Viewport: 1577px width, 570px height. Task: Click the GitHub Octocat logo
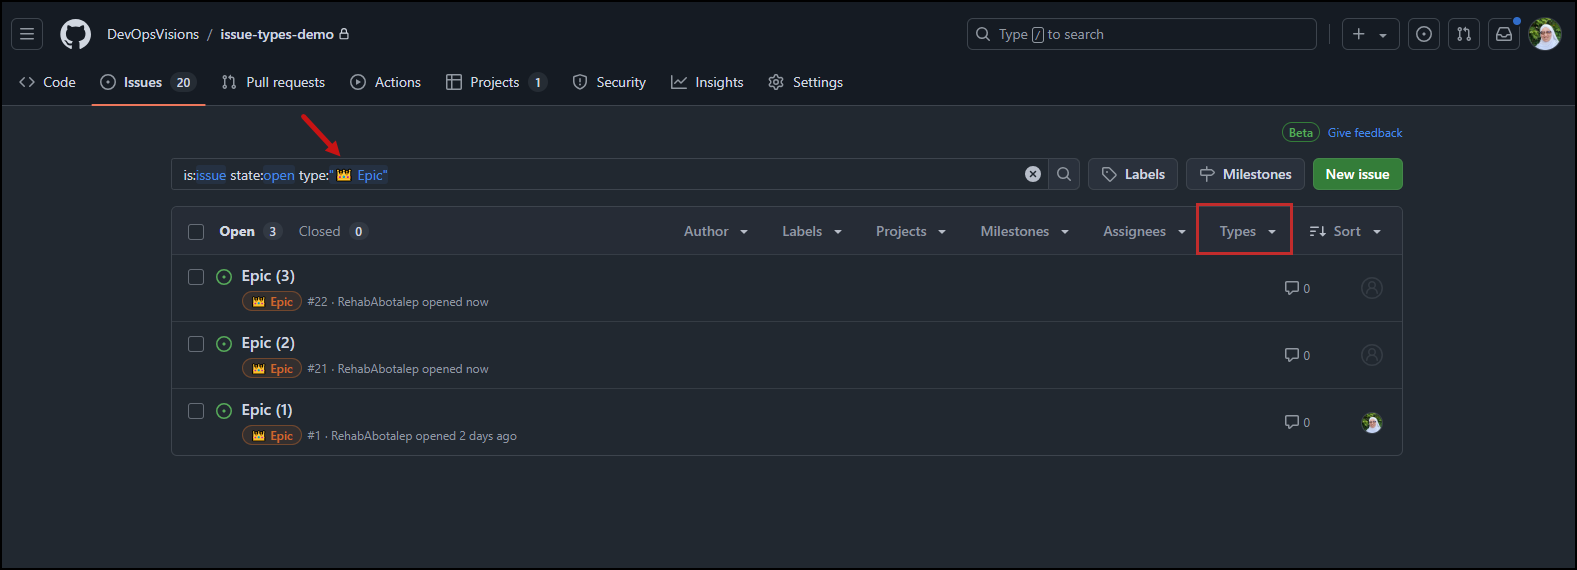pyautogui.click(x=75, y=34)
